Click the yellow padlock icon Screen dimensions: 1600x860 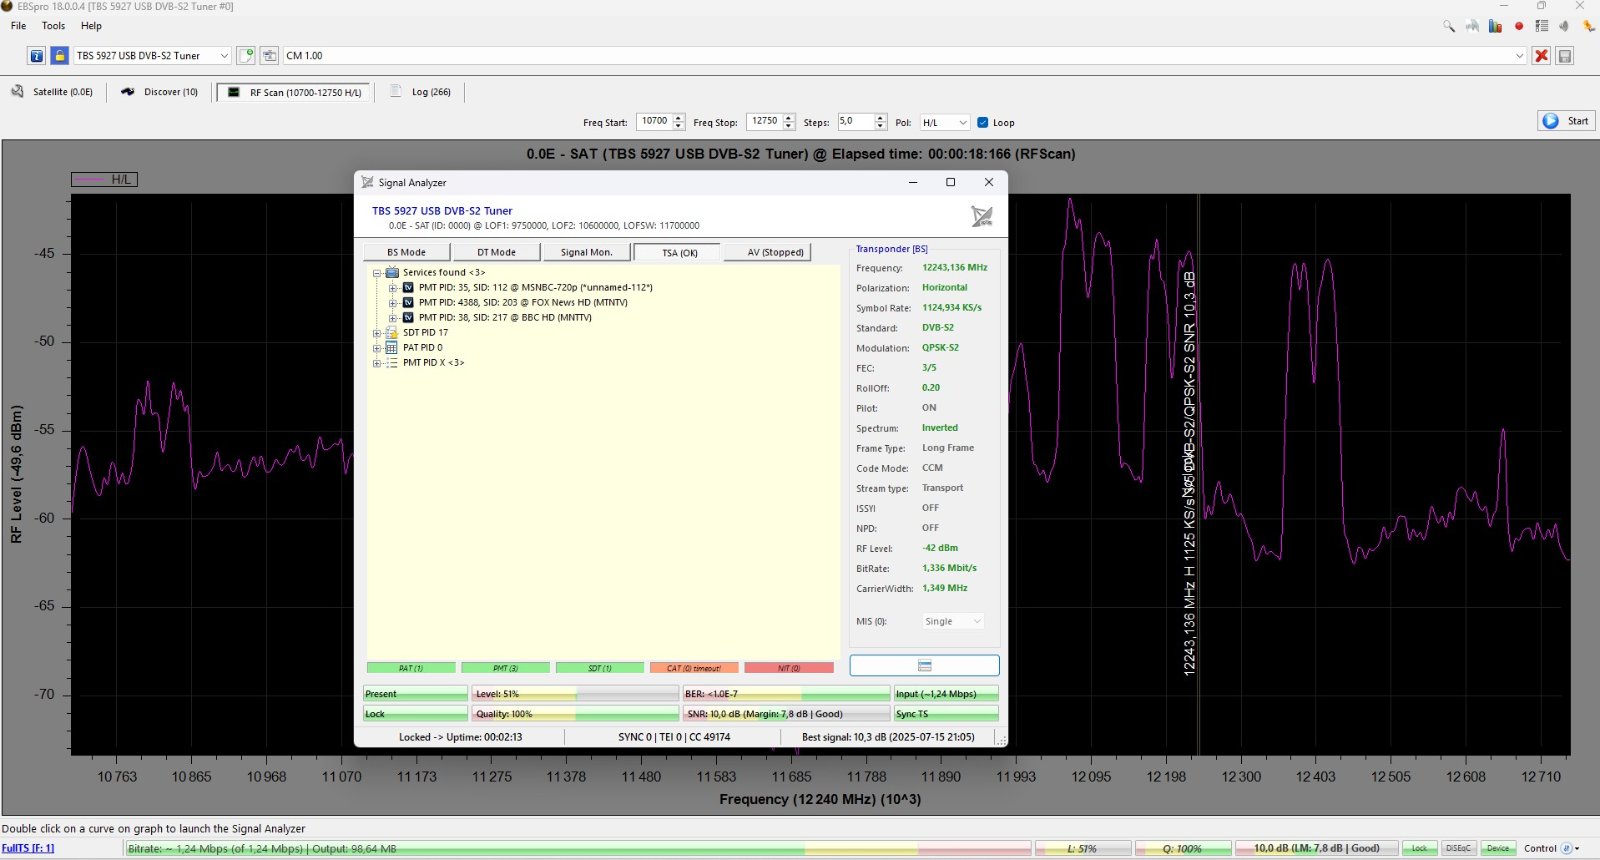click(x=60, y=56)
